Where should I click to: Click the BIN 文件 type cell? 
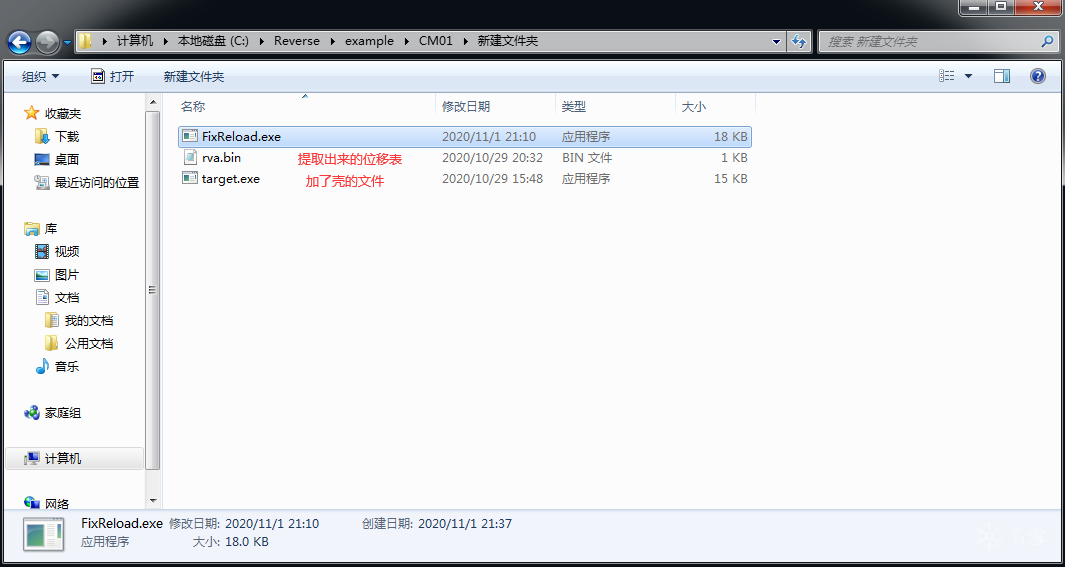point(587,158)
